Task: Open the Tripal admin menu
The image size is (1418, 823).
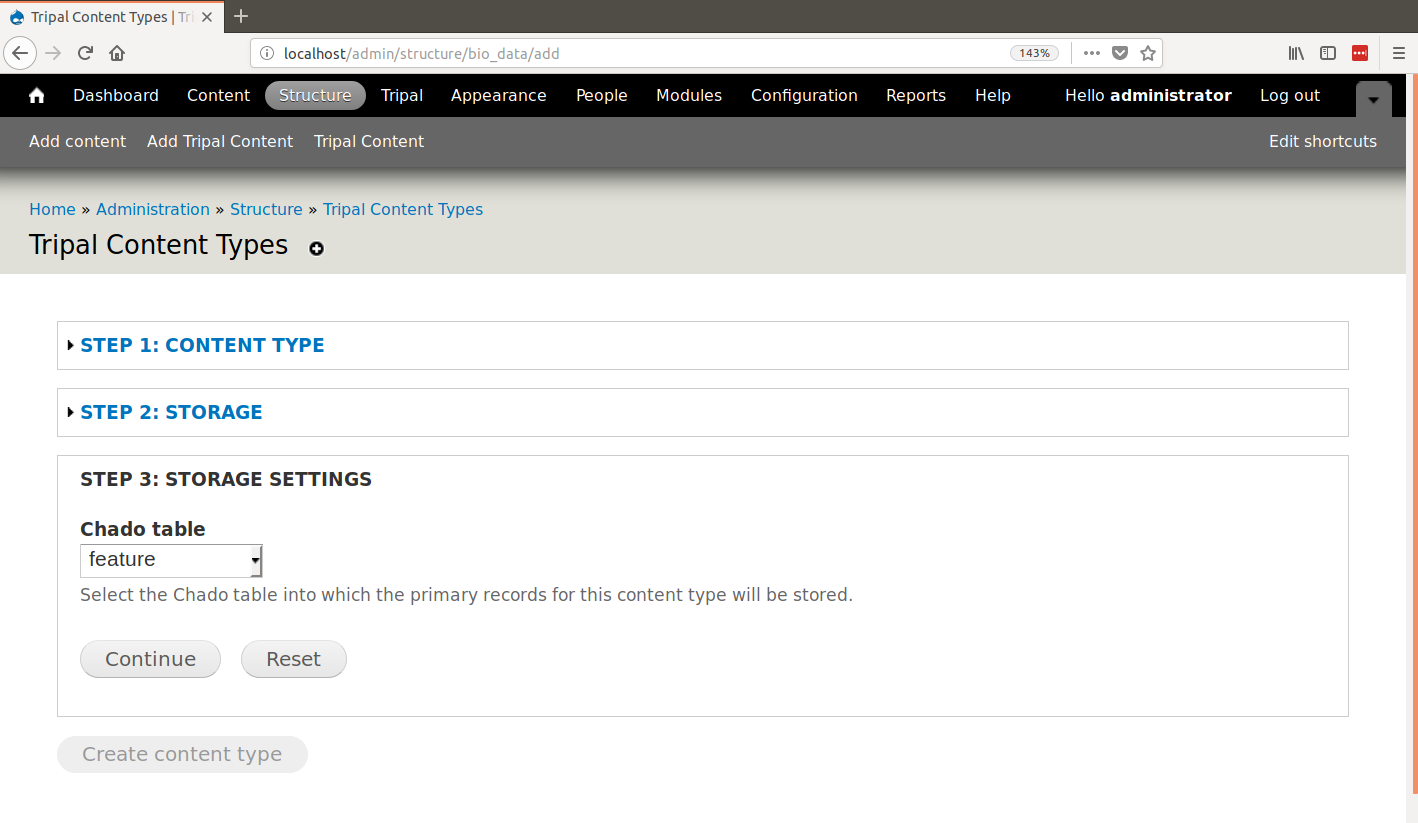Action: (401, 96)
